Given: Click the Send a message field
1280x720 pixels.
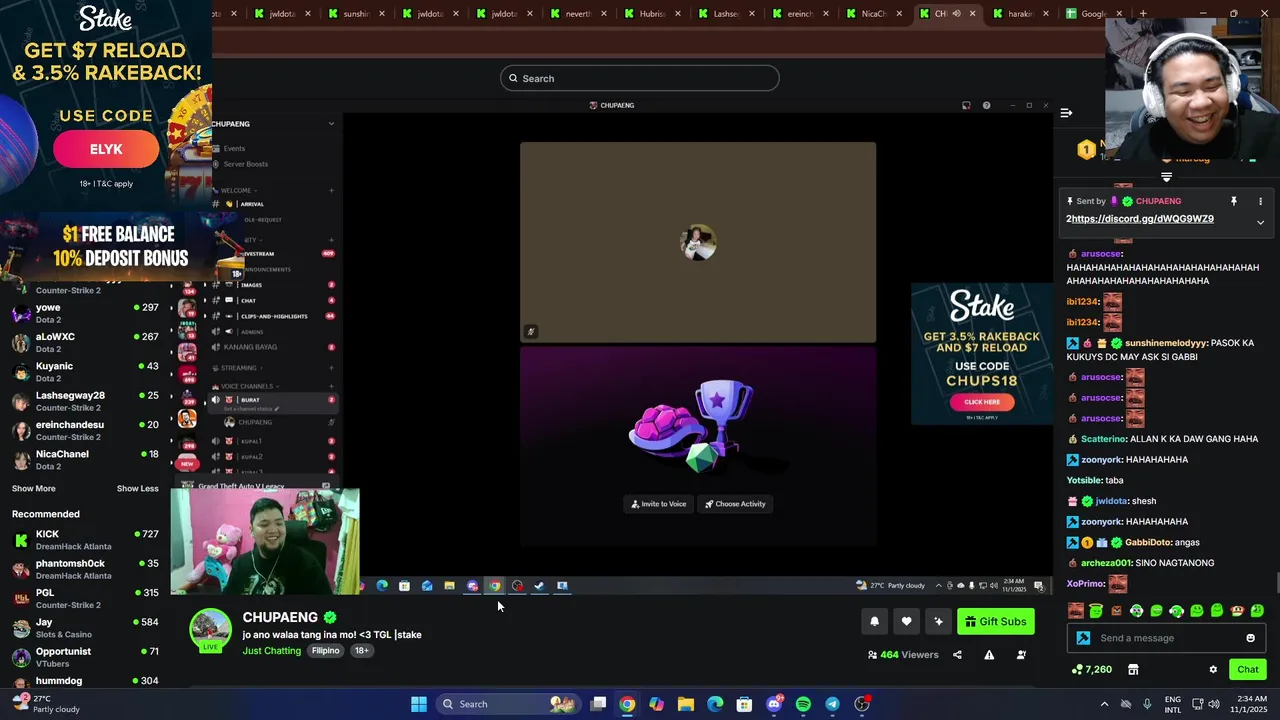Looking at the screenshot, I should pos(1164,638).
